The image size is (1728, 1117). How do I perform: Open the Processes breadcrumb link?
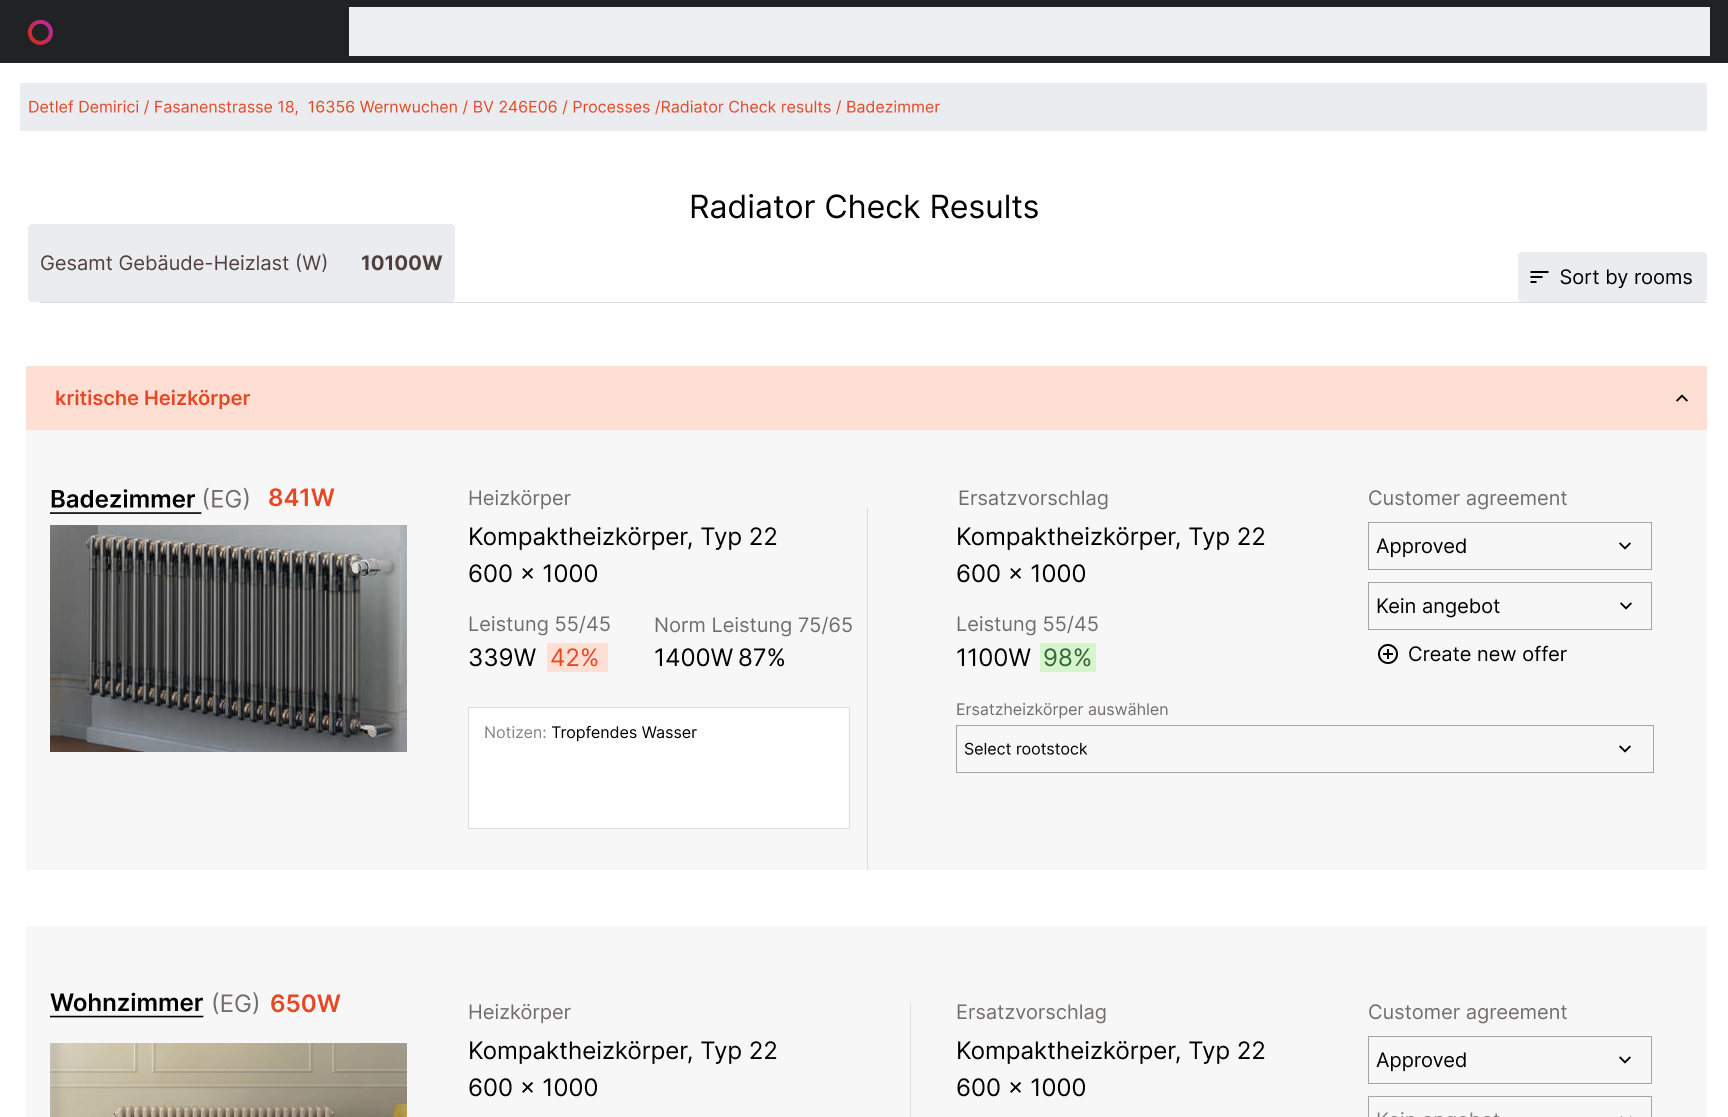click(x=611, y=107)
